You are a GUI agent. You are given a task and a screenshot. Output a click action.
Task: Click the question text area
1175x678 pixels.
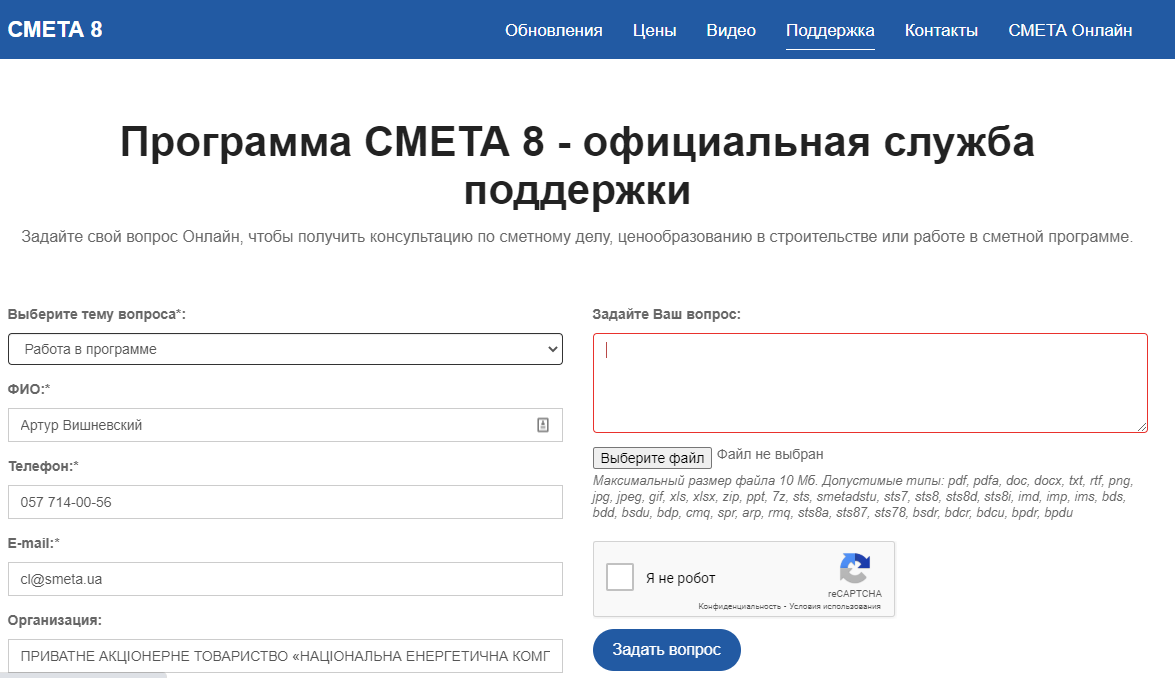[x=870, y=383]
